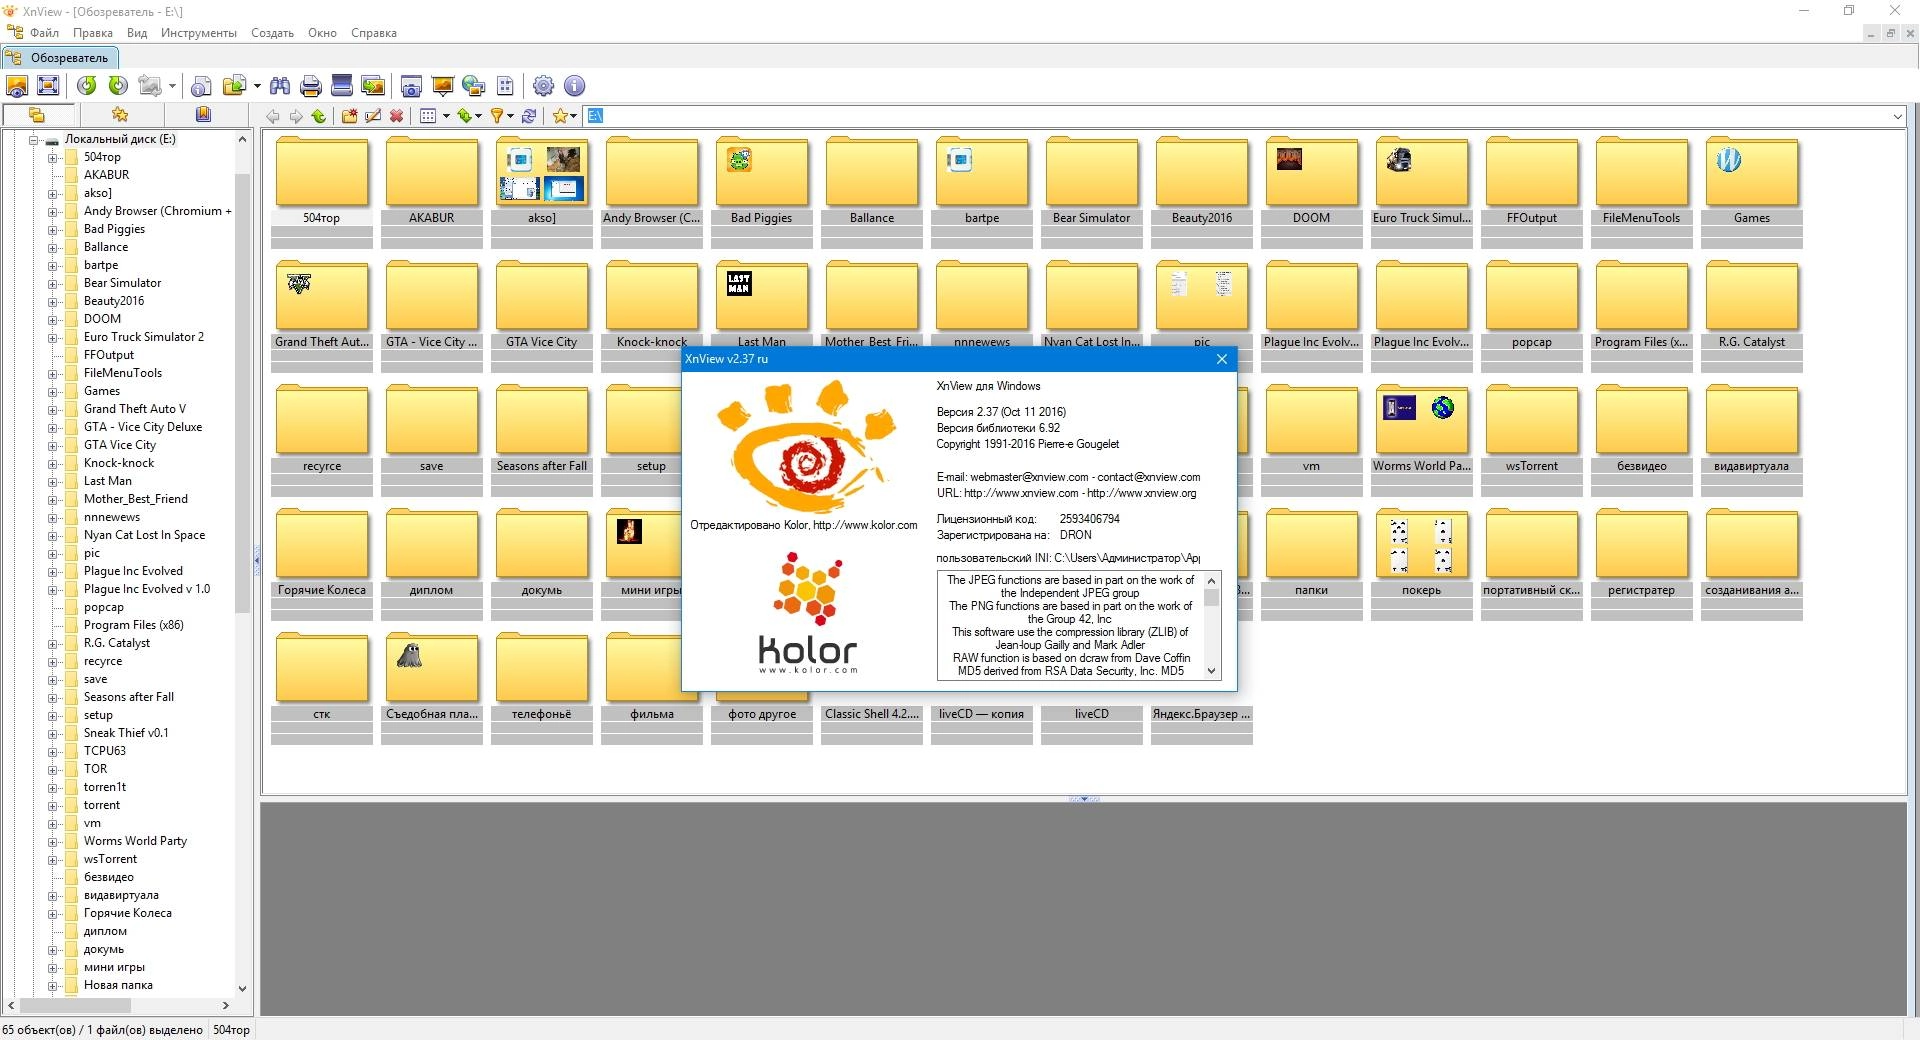Click the rename icon
This screenshot has width=1920, height=1040.
tap(373, 116)
